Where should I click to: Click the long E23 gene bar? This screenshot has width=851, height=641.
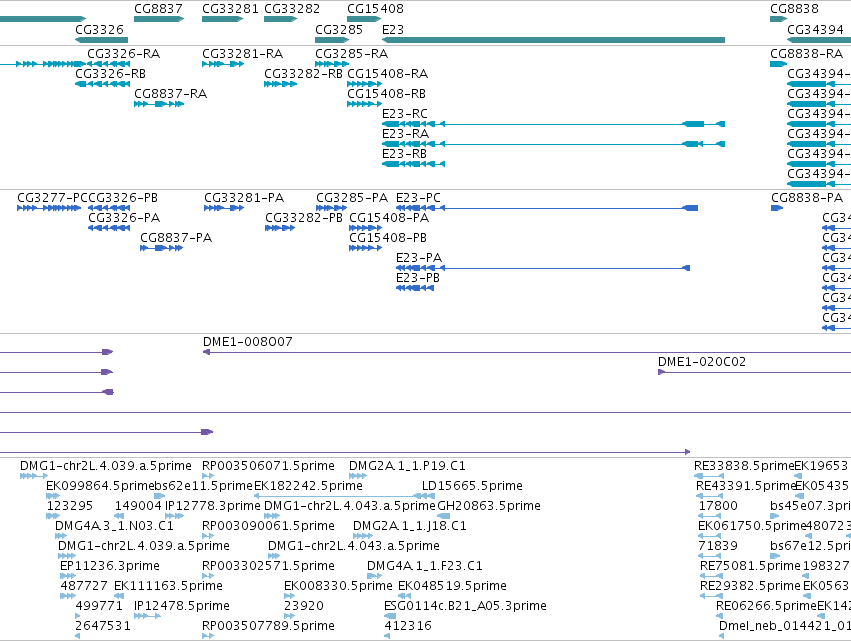click(x=554, y=40)
